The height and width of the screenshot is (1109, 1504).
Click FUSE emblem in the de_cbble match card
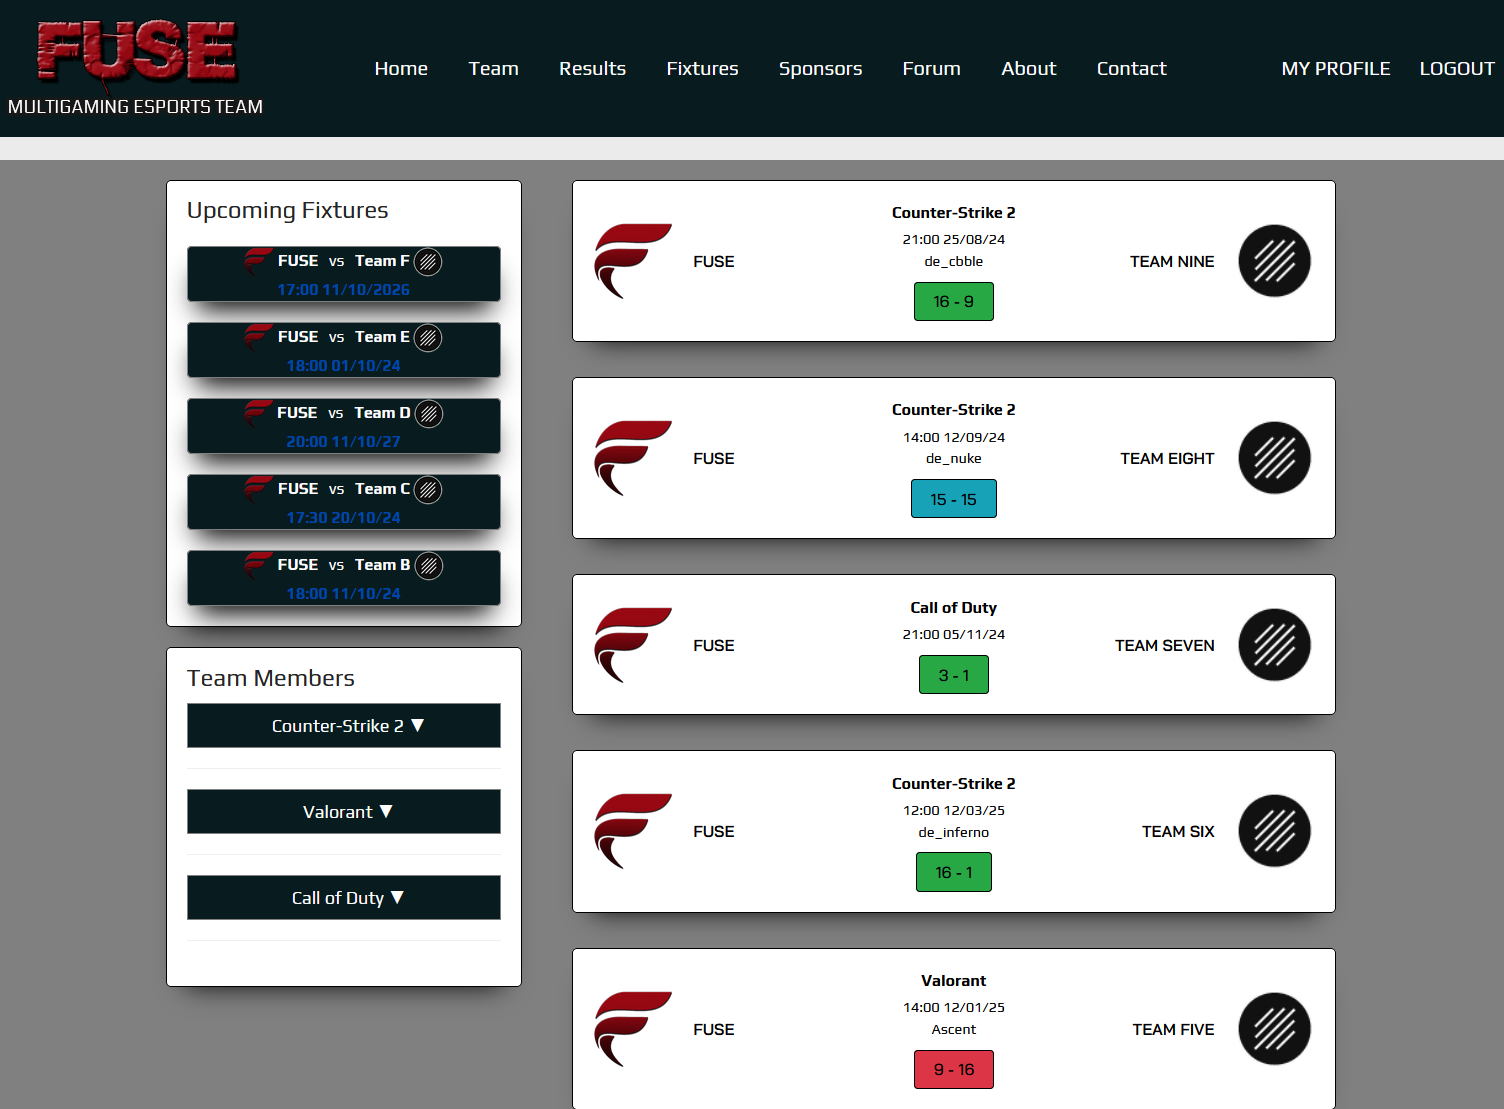632,261
